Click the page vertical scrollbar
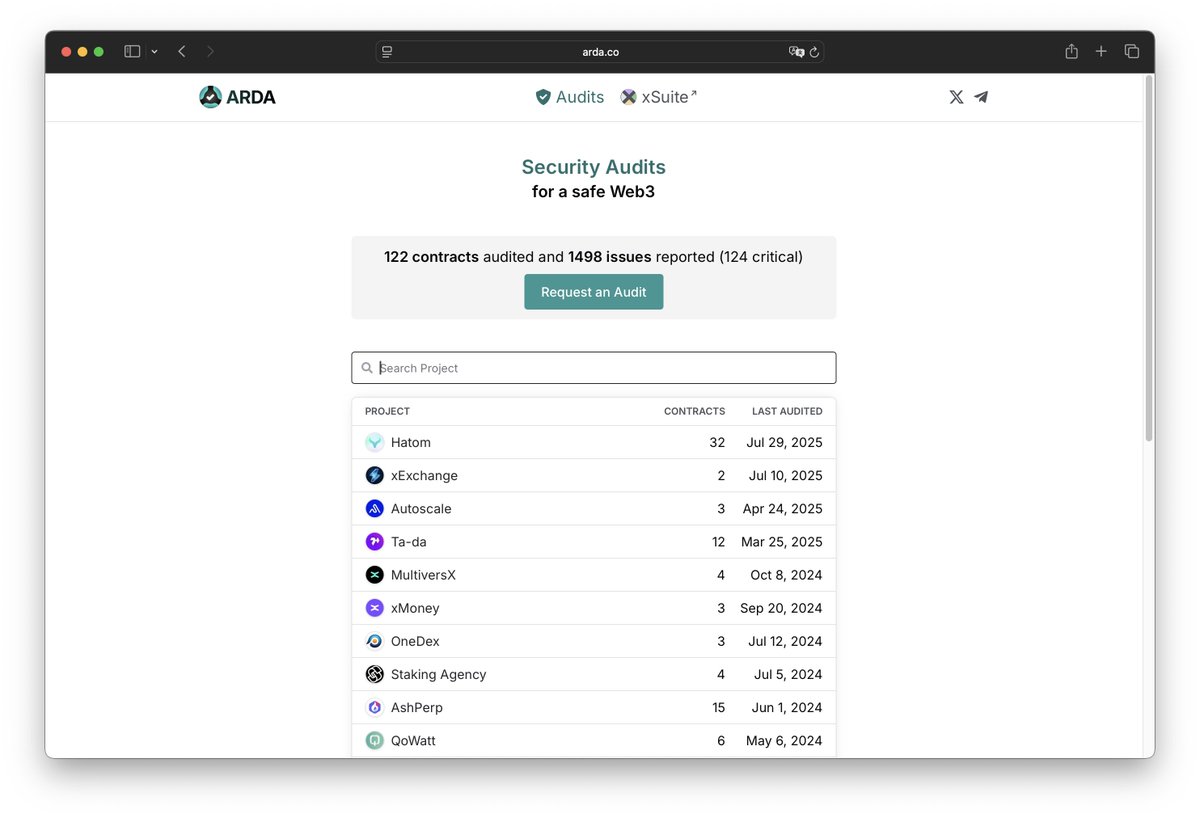Viewport: 1200px width, 818px height. click(x=1149, y=258)
